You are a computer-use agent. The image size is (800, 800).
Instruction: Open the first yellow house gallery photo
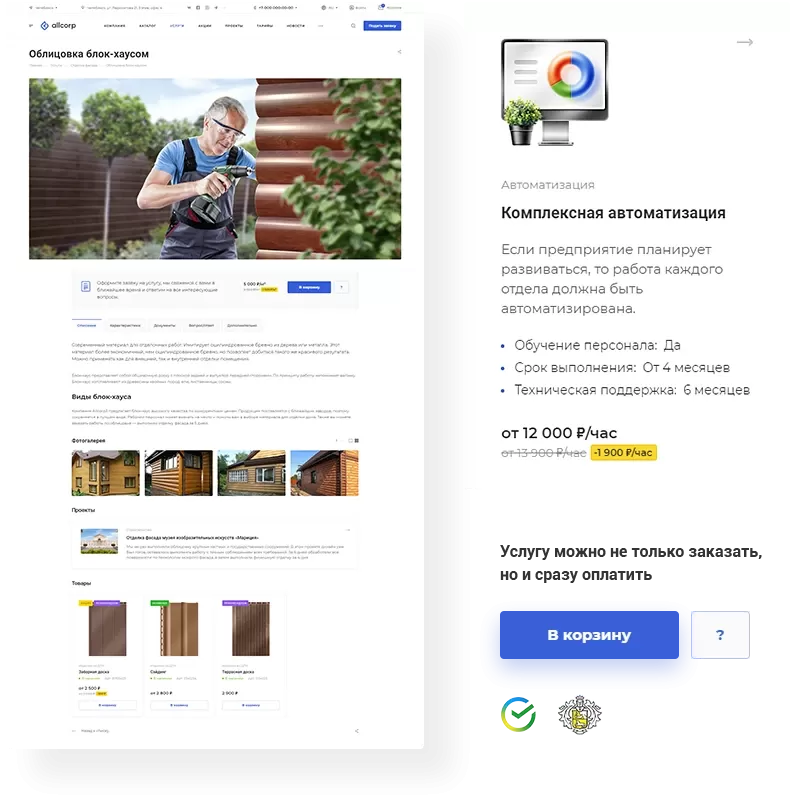point(105,473)
